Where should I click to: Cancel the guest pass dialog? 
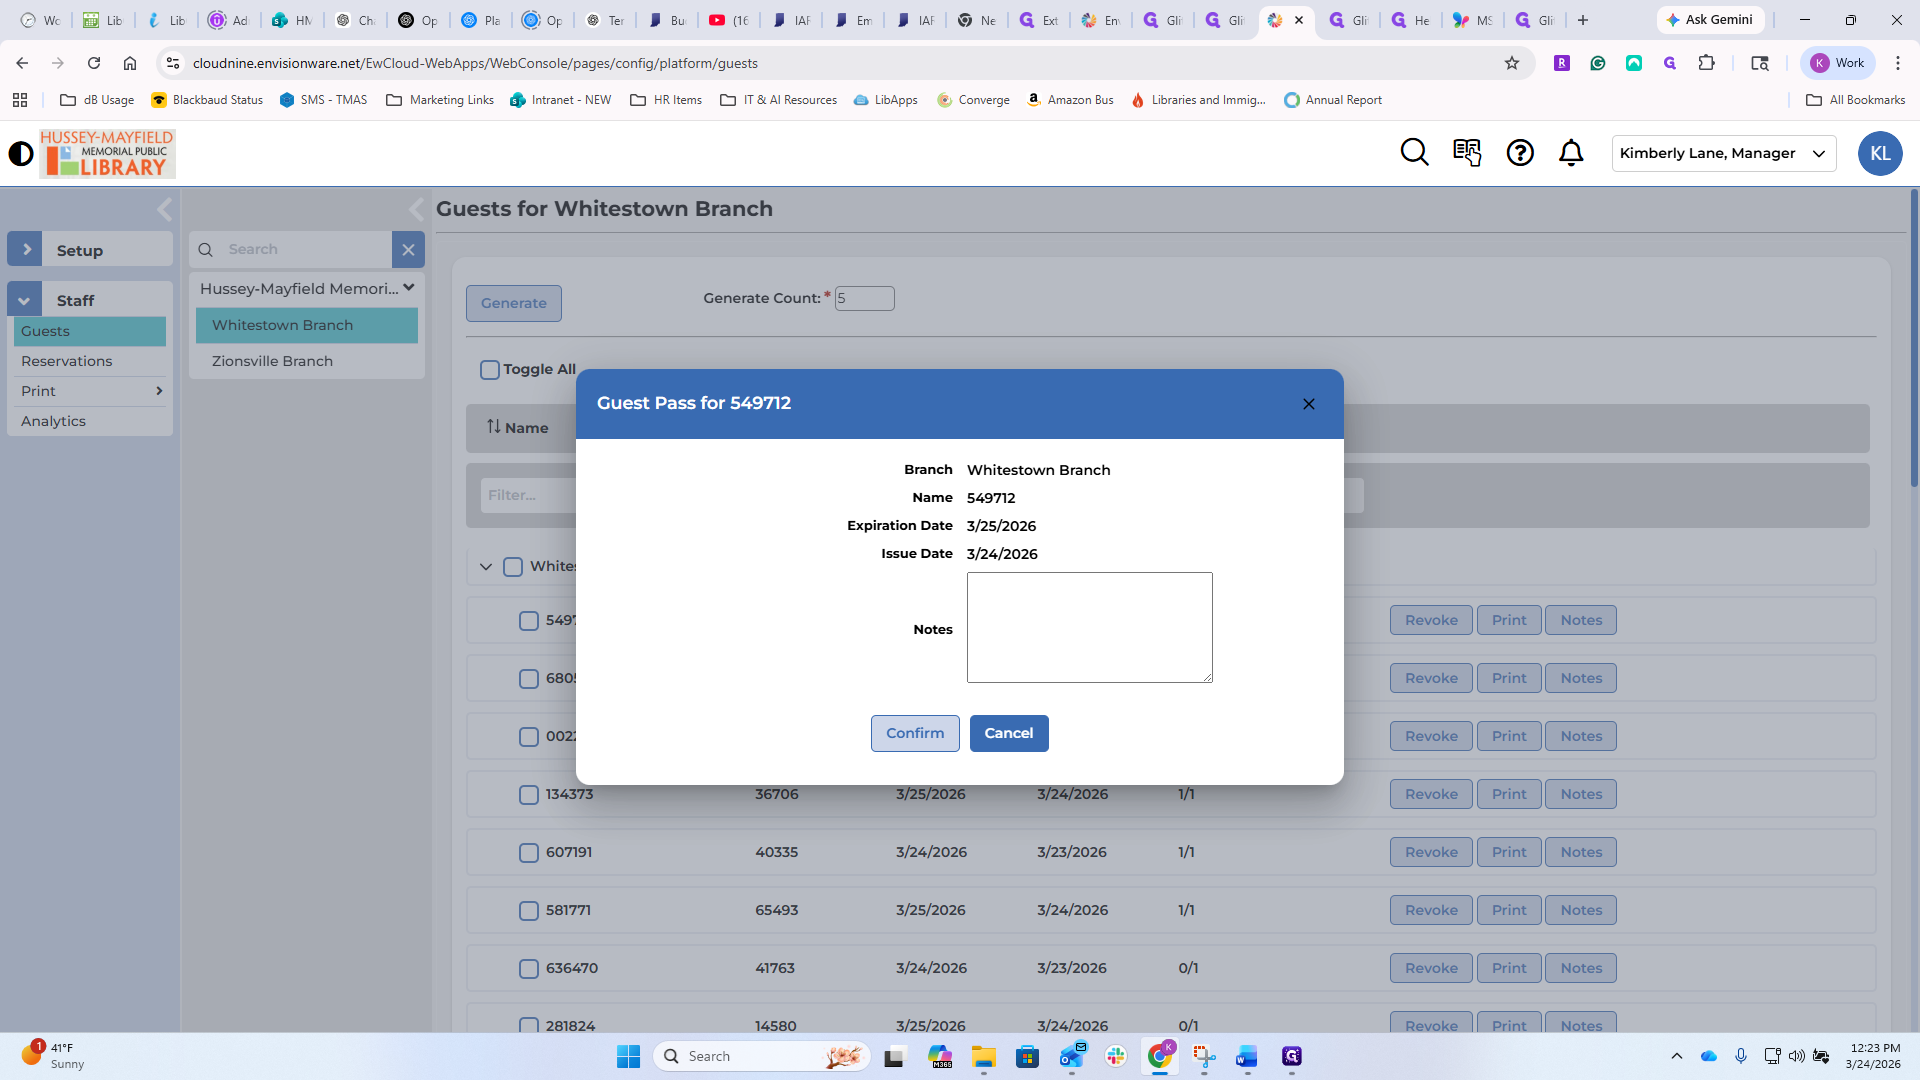(x=1008, y=733)
